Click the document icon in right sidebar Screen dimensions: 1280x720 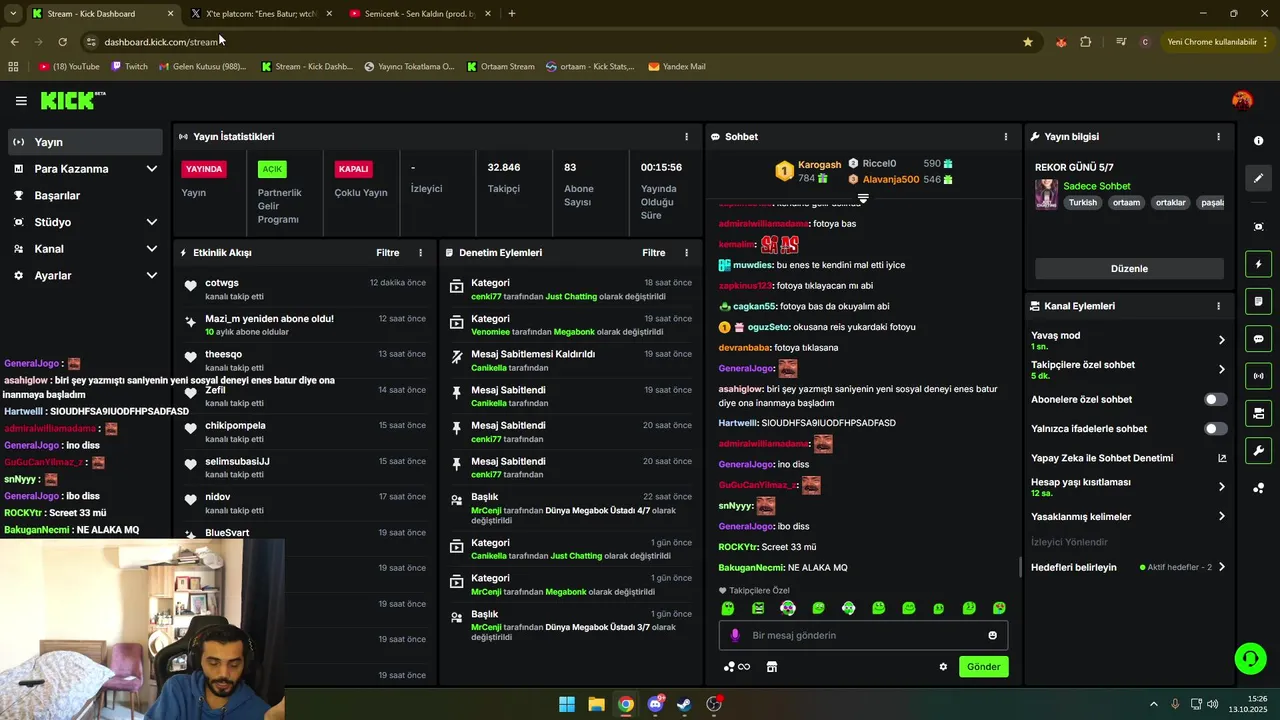pos(1259,301)
